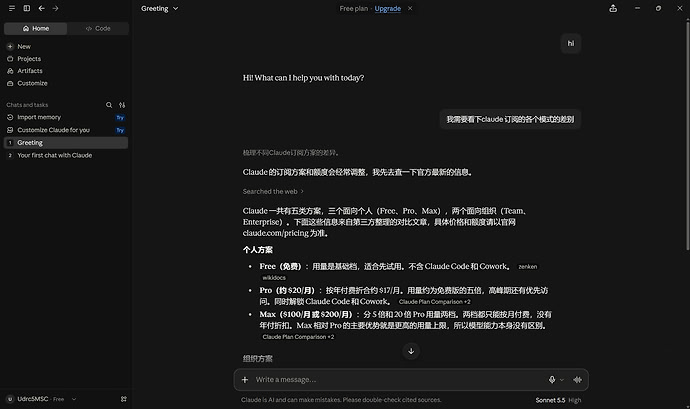Open Customize in the sidebar
This screenshot has width=690, height=409.
coord(66,83)
